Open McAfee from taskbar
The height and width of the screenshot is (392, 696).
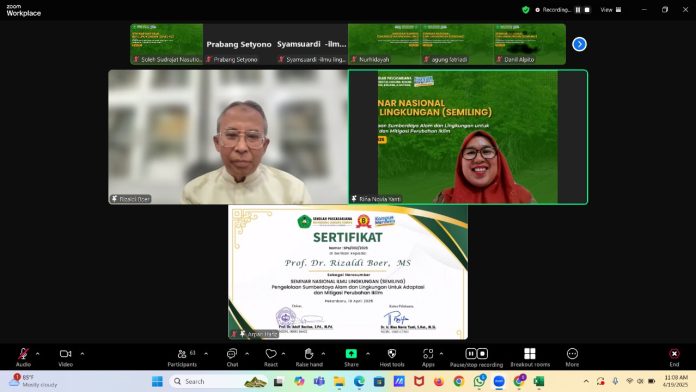click(419, 381)
